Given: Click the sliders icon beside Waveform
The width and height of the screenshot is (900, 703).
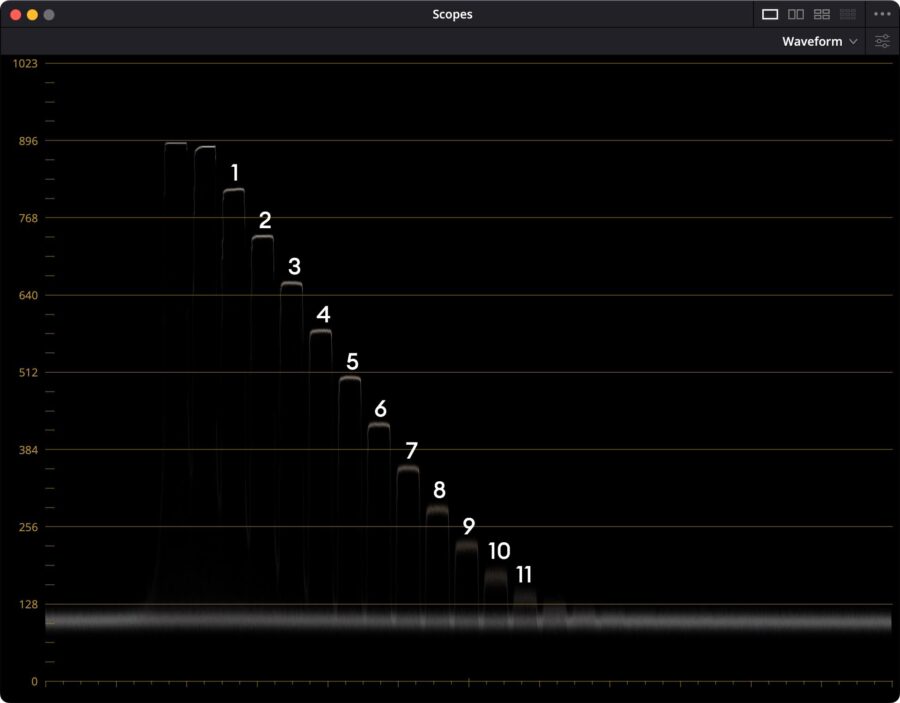Looking at the screenshot, I should pos(882,41).
